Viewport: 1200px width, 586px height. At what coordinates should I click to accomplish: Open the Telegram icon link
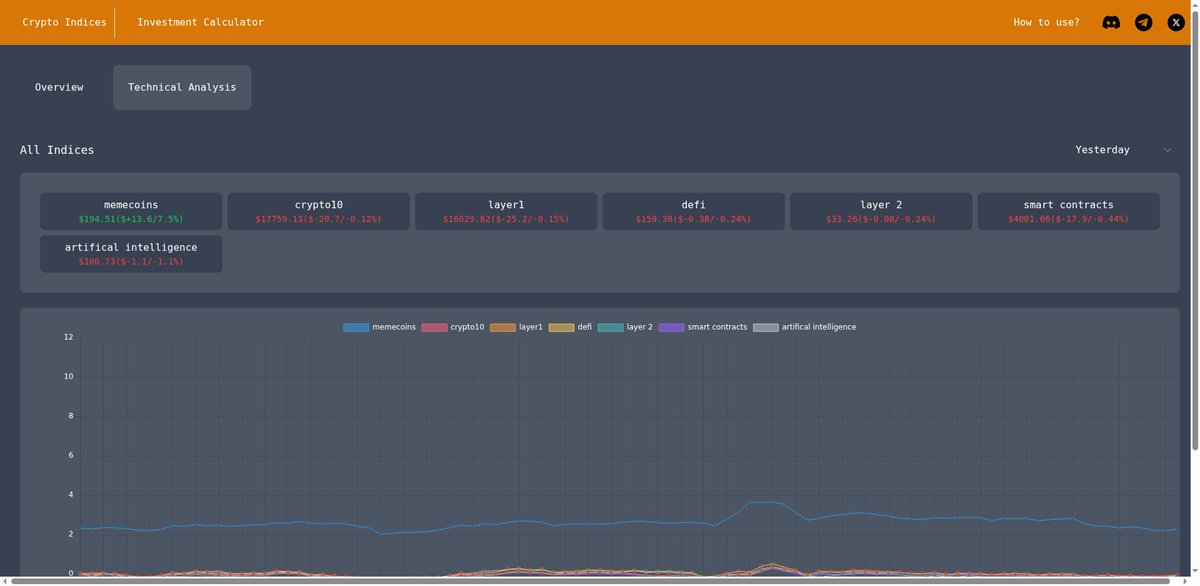coord(1143,22)
